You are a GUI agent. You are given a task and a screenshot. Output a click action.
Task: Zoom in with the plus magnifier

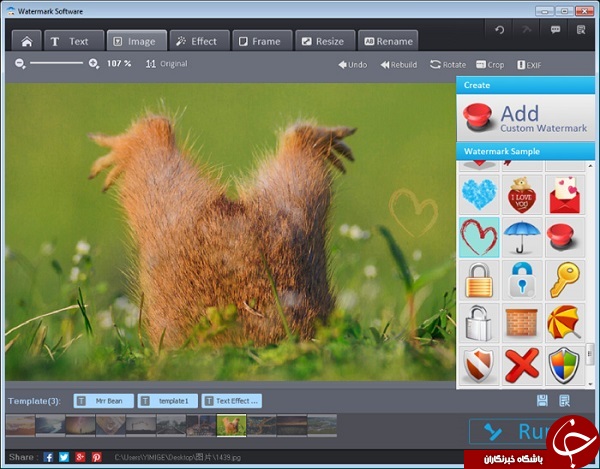click(x=94, y=64)
